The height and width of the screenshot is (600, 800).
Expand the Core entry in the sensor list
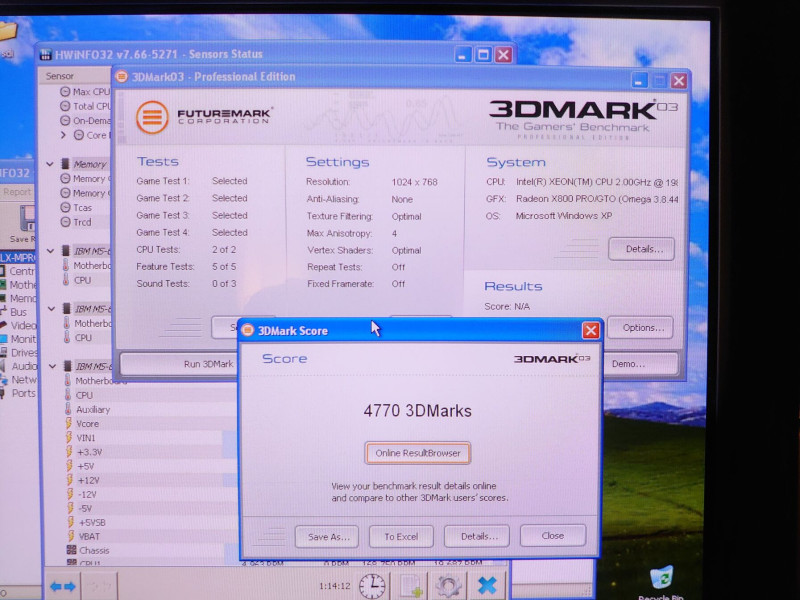pos(63,135)
